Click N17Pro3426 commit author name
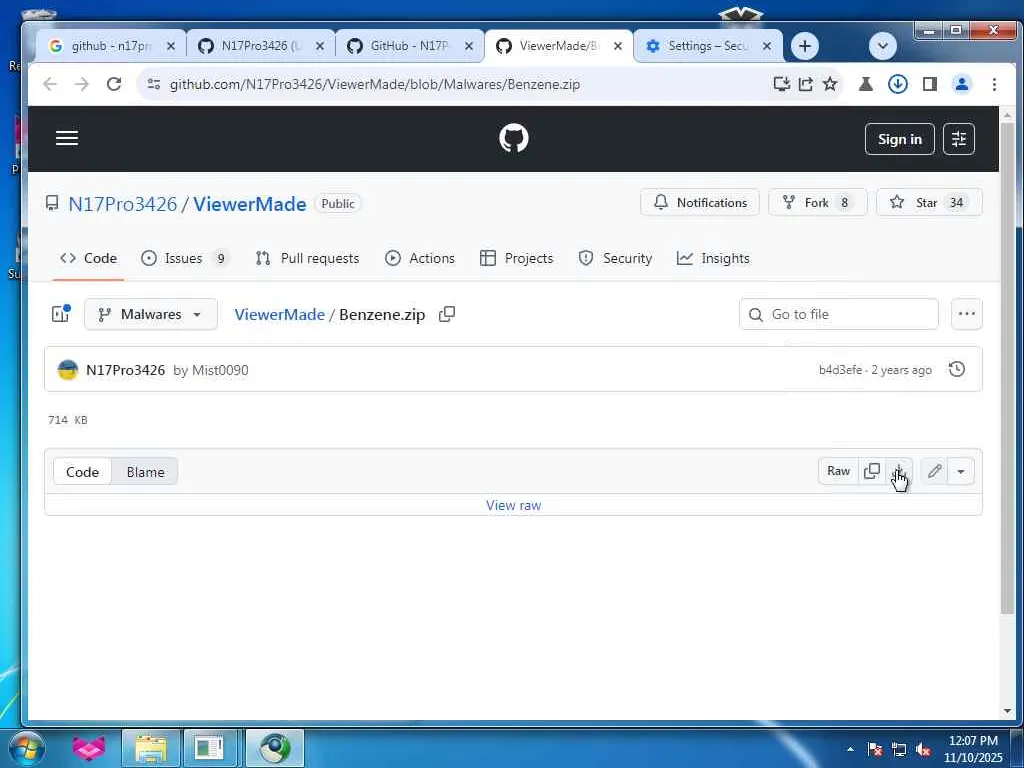This screenshot has height=768, width=1024. (125, 370)
